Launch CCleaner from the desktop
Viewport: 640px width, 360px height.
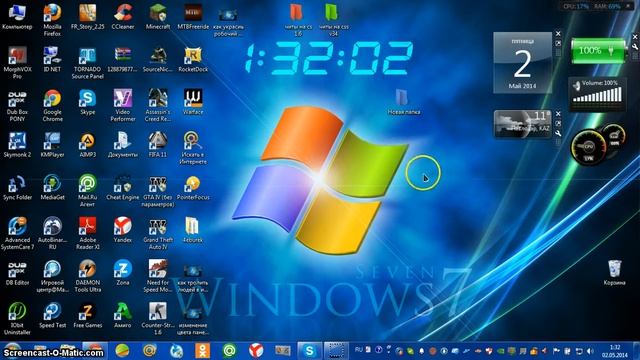point(123,16)
